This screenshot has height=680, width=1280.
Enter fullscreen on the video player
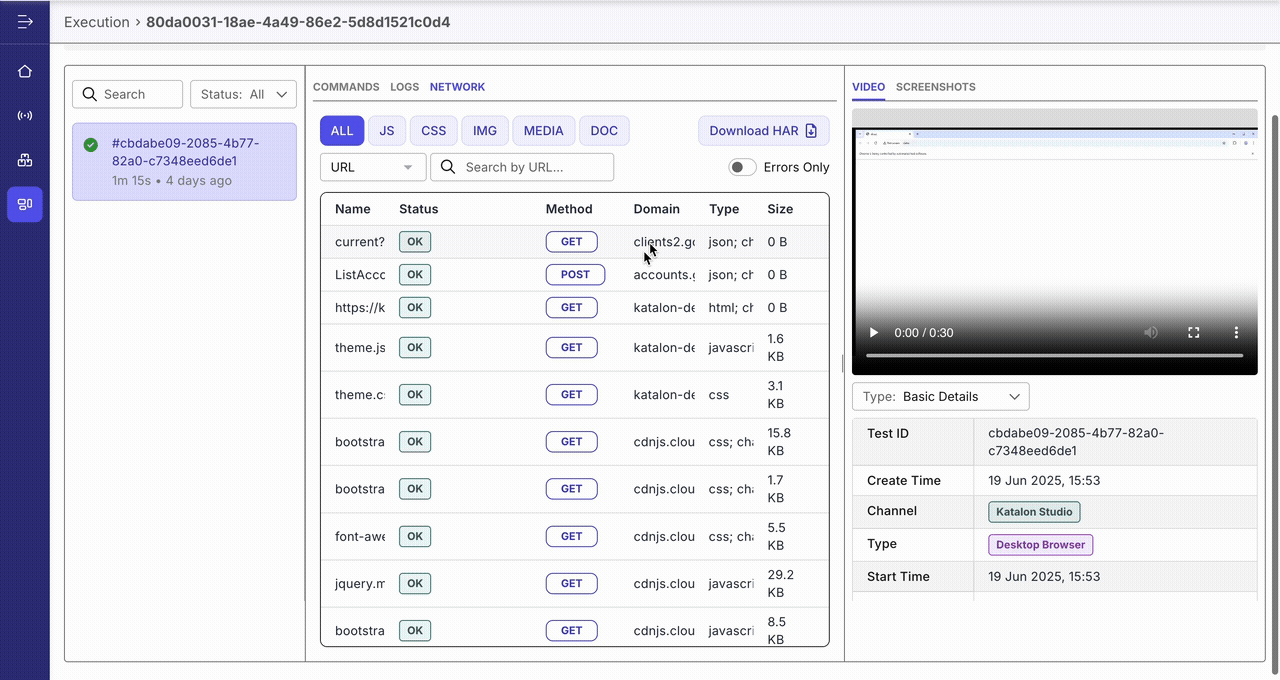[1193, 332]
